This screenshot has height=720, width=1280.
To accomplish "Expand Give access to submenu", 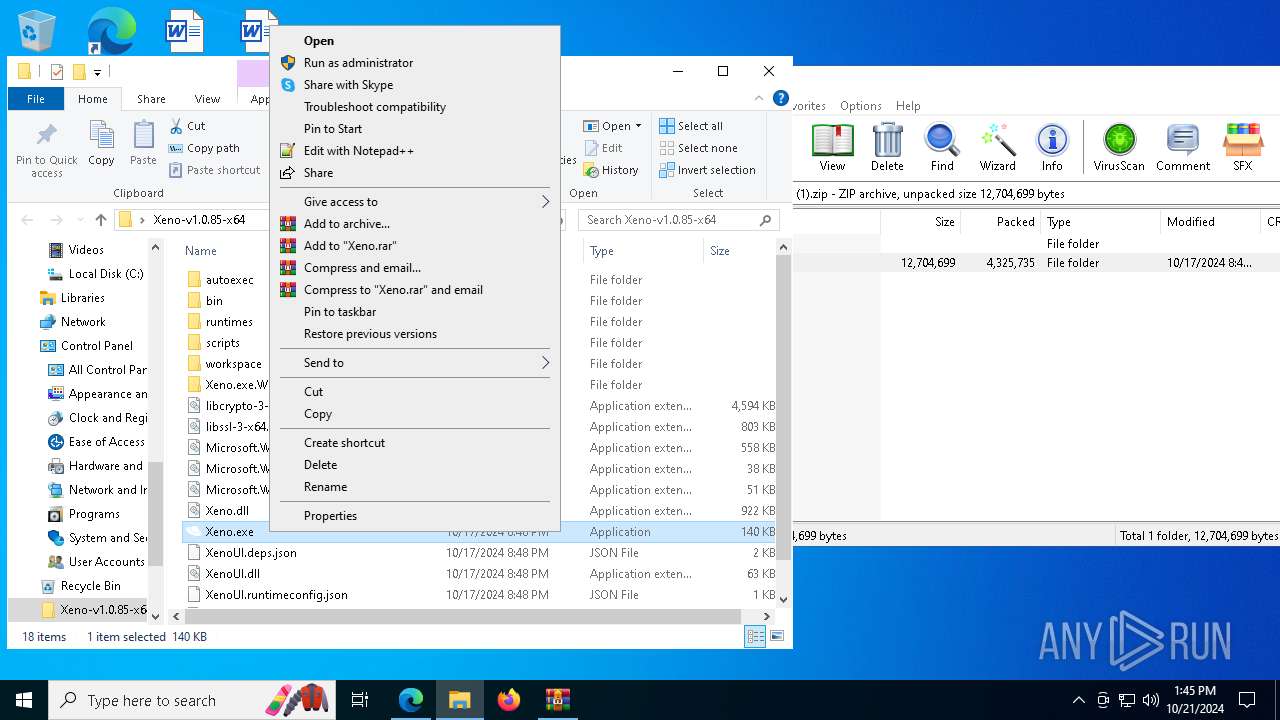I will pos(415,202).
